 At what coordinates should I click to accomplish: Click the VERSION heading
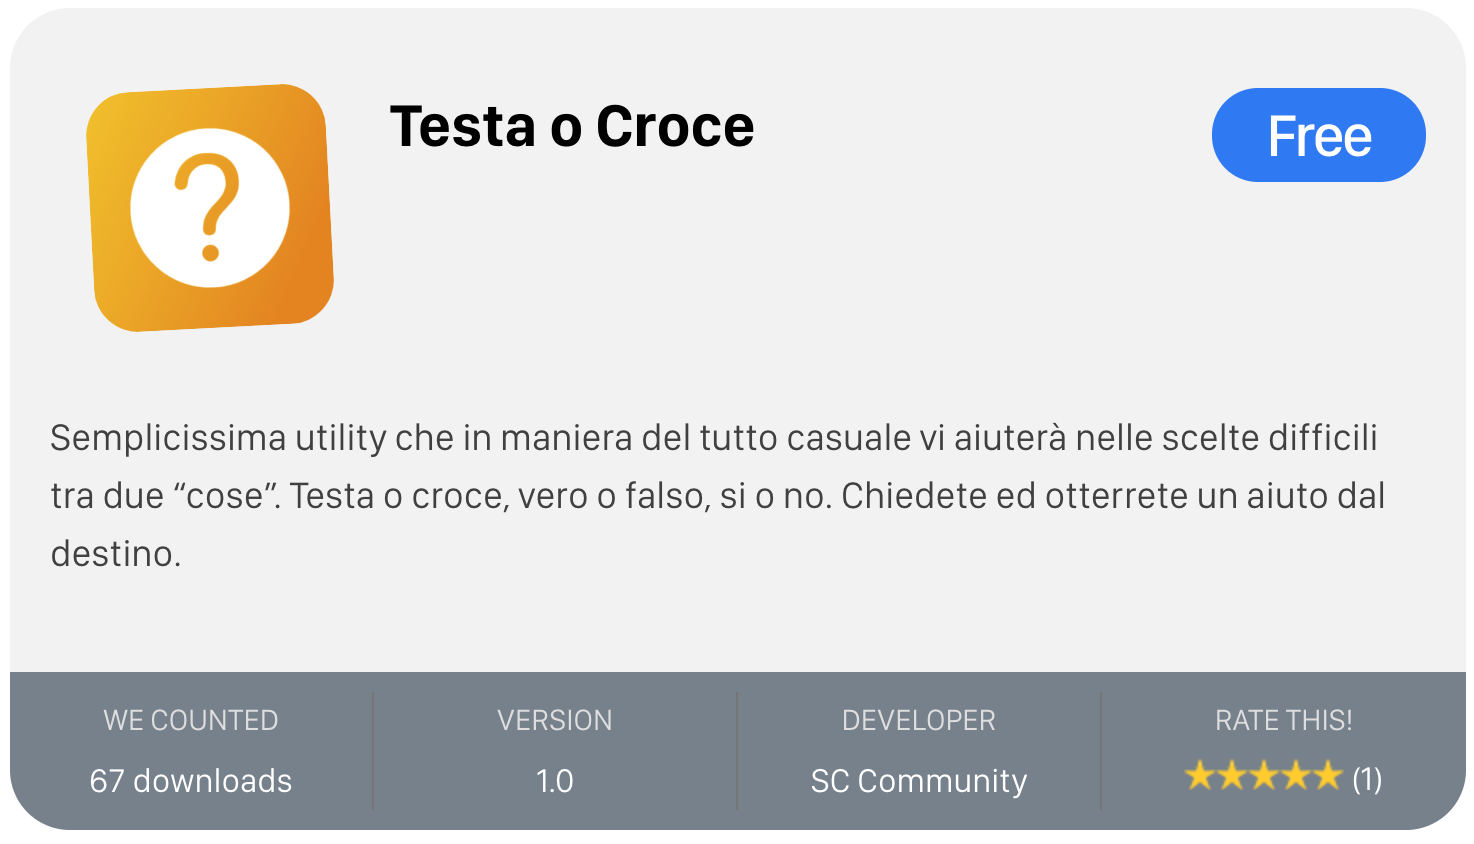[554, 720]
